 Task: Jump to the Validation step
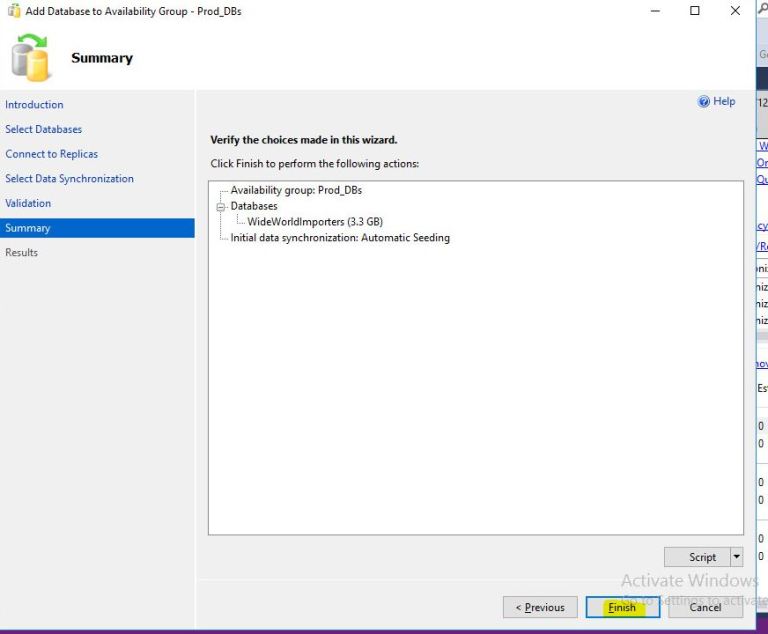click(28, 203)
